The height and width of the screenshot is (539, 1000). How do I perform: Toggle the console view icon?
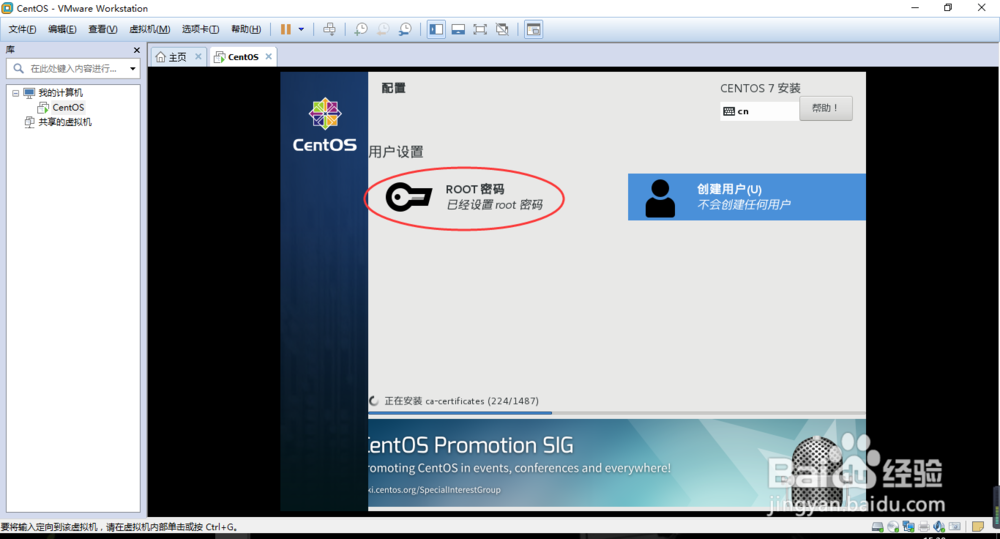pyautogui.click(x=533, y=29)
